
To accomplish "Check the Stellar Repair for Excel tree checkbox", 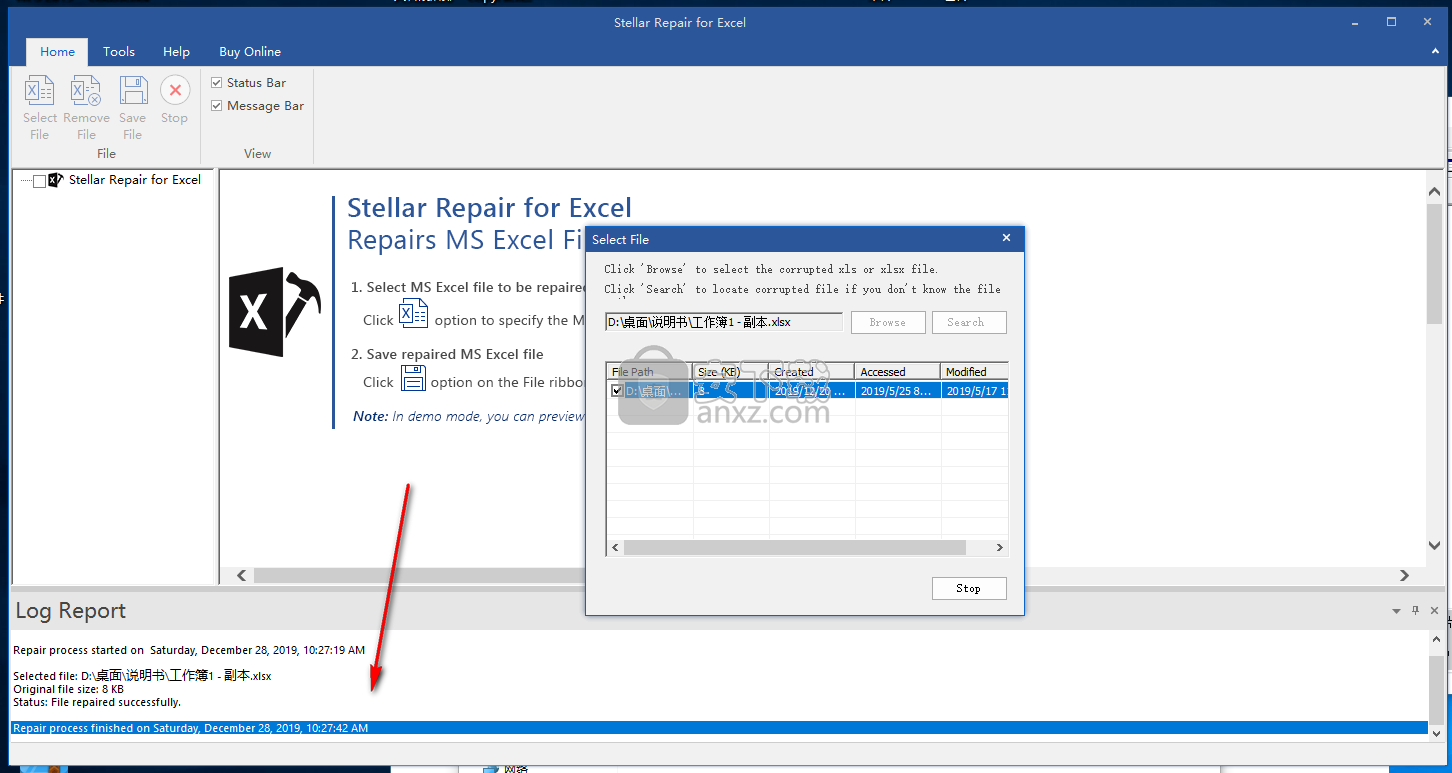I will click(x=39, y=181).
